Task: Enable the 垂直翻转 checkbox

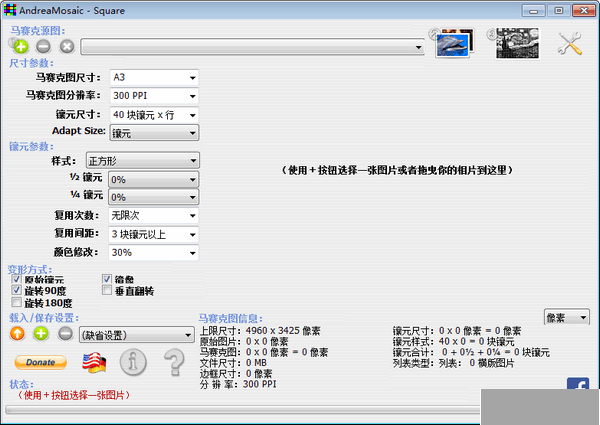Action: [x=107, y=290]
